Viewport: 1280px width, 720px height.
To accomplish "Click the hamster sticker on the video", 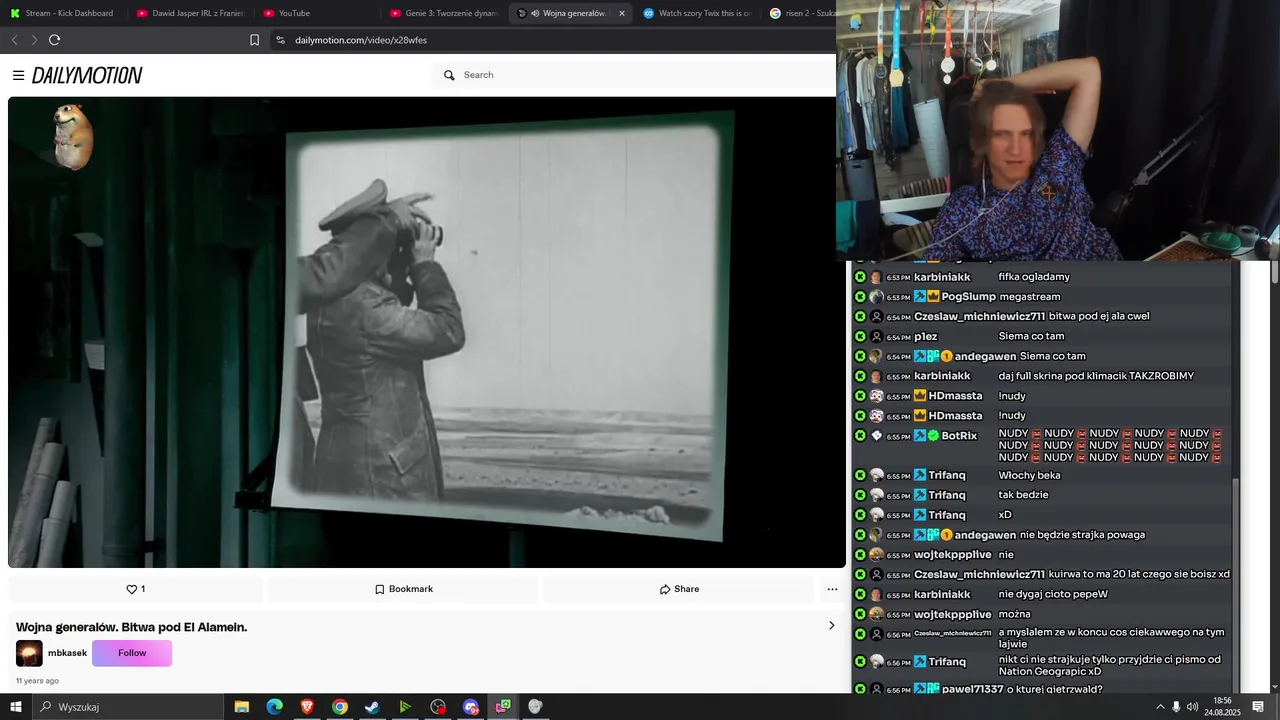I will click(x=72, y=137).
